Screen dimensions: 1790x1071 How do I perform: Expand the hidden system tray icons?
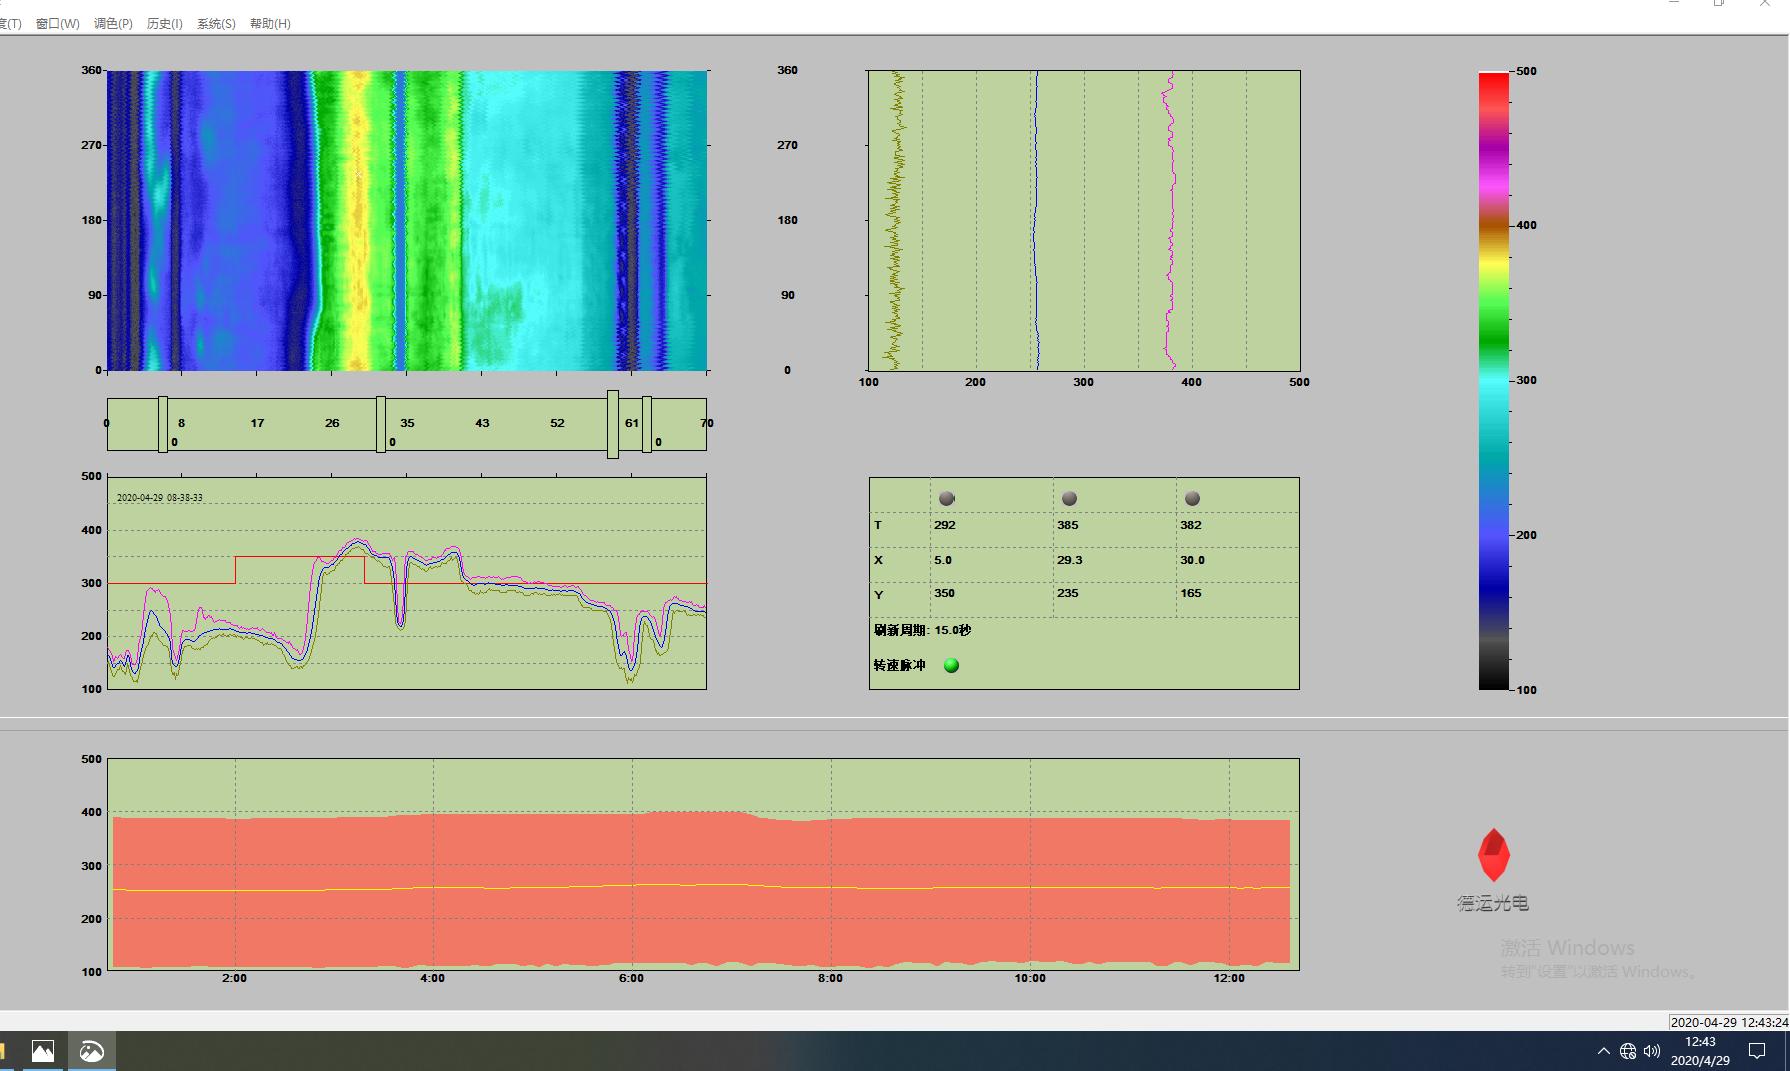1604,1051
